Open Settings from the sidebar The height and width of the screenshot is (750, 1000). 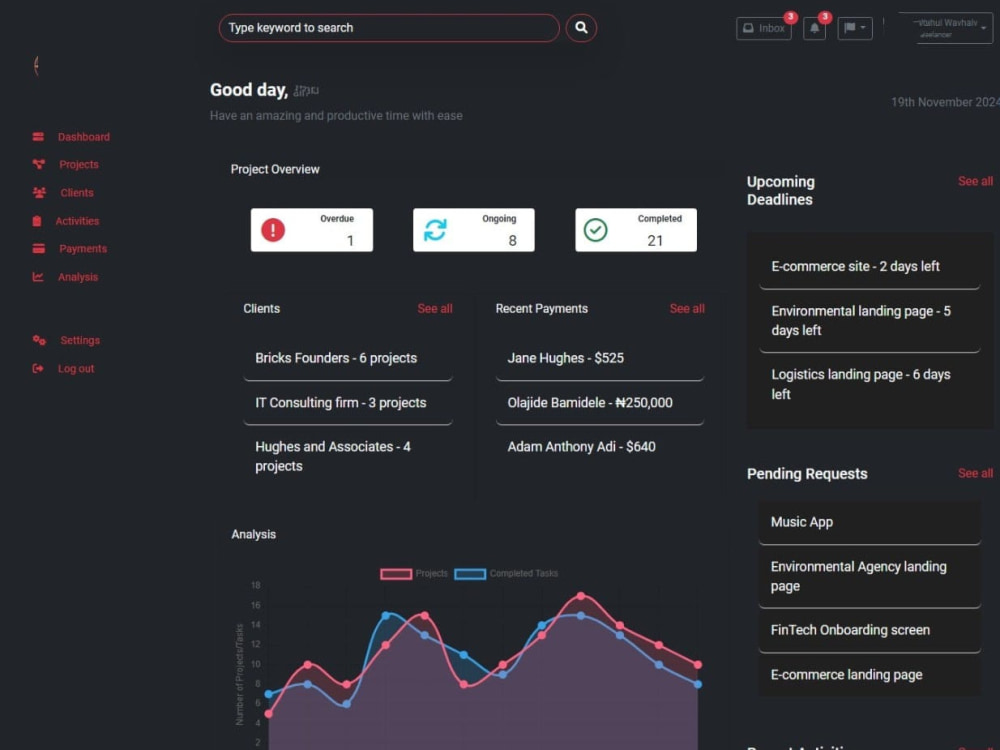(80, 341)
